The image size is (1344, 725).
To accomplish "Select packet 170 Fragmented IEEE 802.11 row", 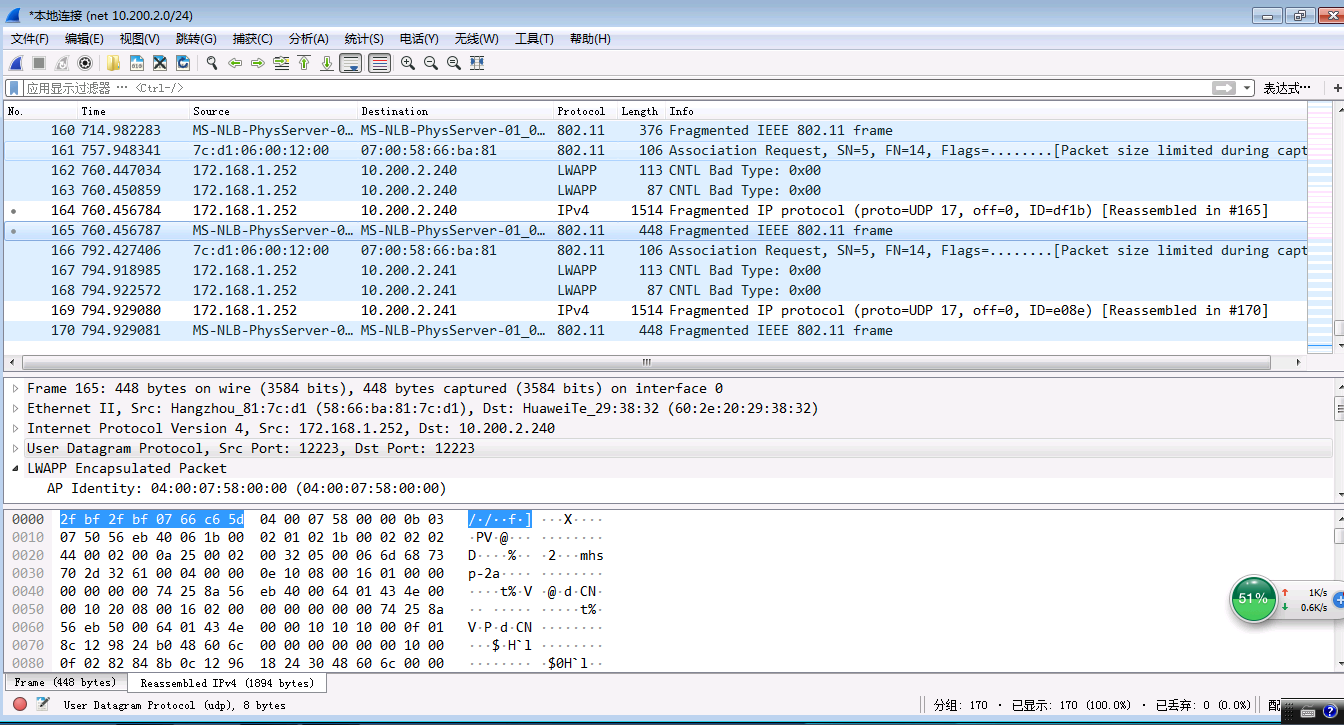I will coord(655,330).
